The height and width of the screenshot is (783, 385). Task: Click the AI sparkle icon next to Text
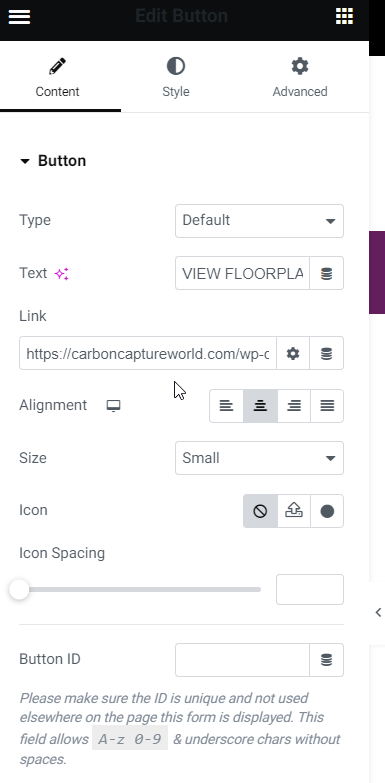click(x=61, y=274)
